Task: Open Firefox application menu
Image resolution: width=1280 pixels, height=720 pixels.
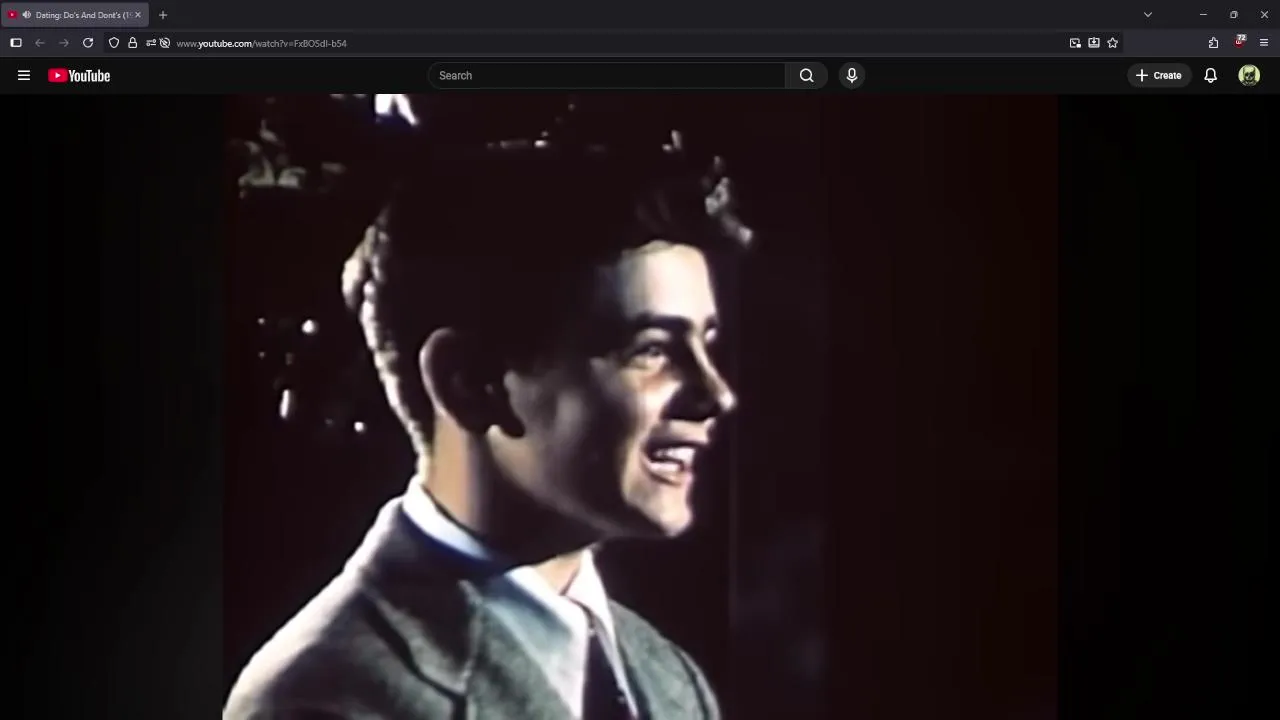Action: [x=1264, y=43]
